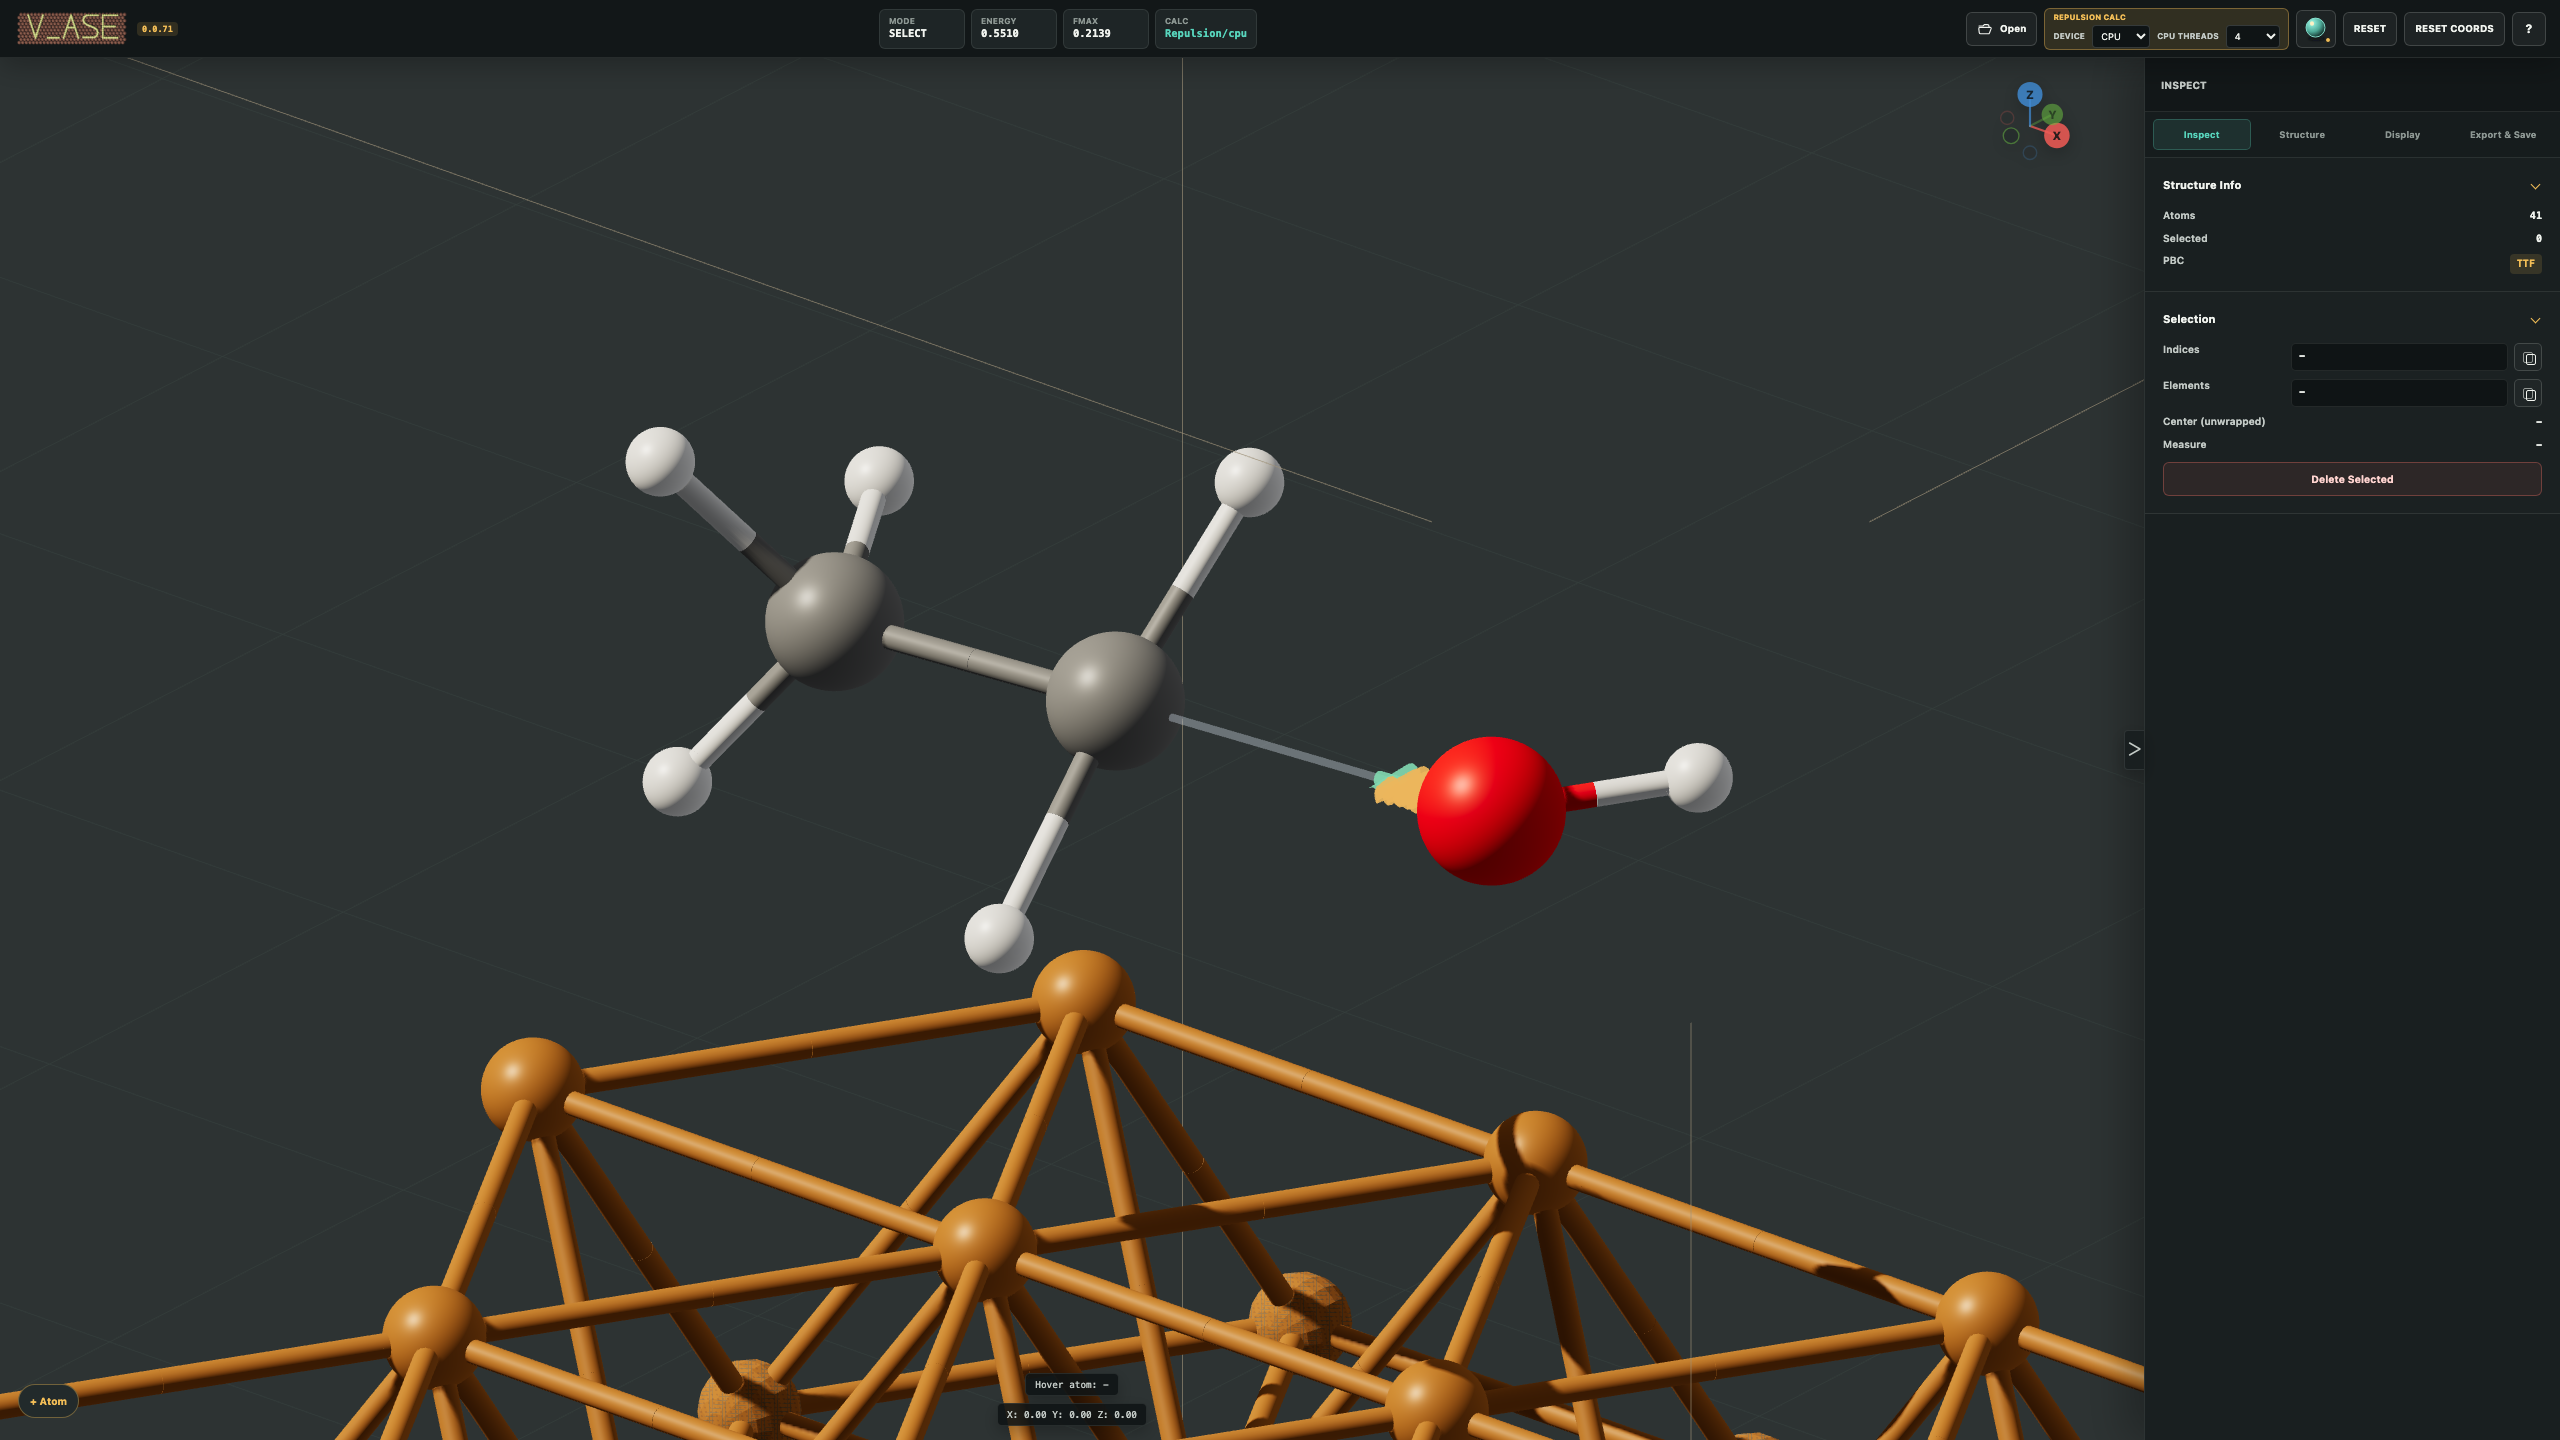Screen dimensions: 2560x1440
Task: Align view to the negative X axis circle
Action: point(2007,118)
